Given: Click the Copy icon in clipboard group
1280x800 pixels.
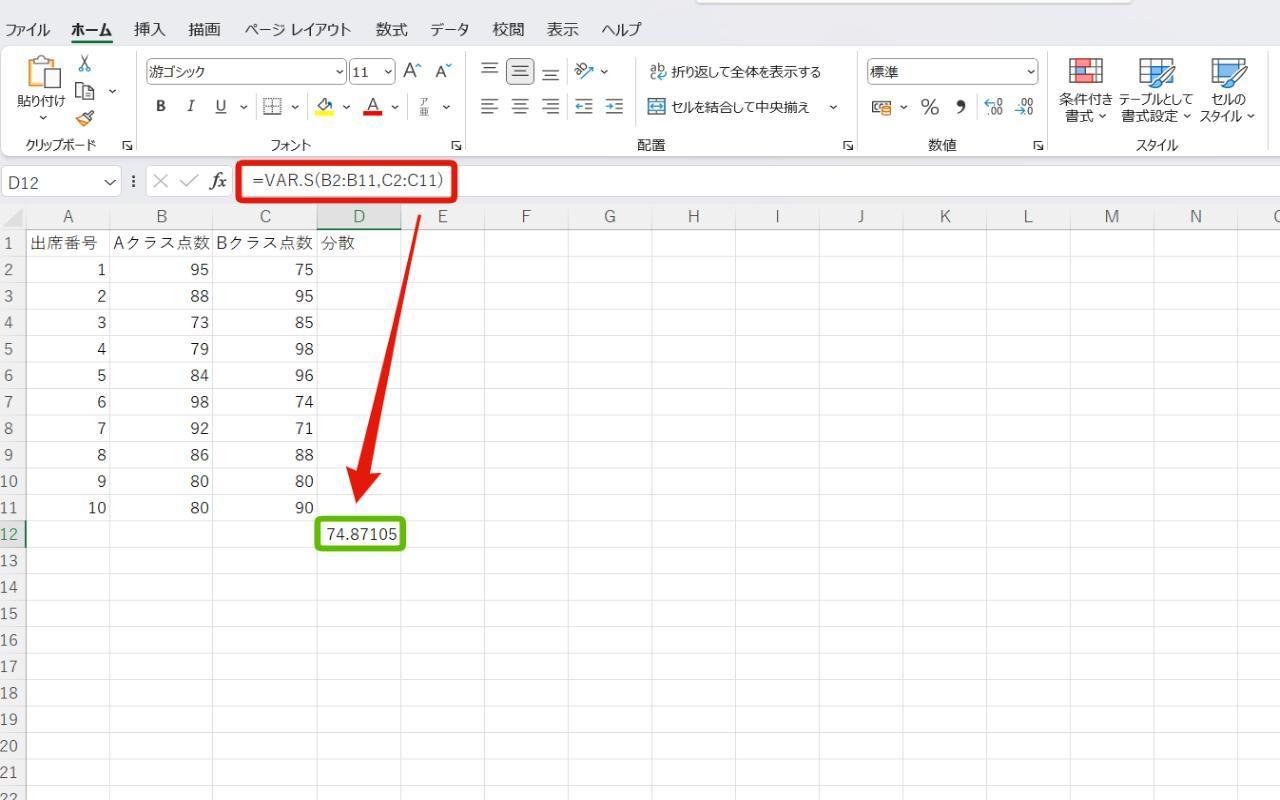Looking at the screenshot, I should [x=85, y=91].
